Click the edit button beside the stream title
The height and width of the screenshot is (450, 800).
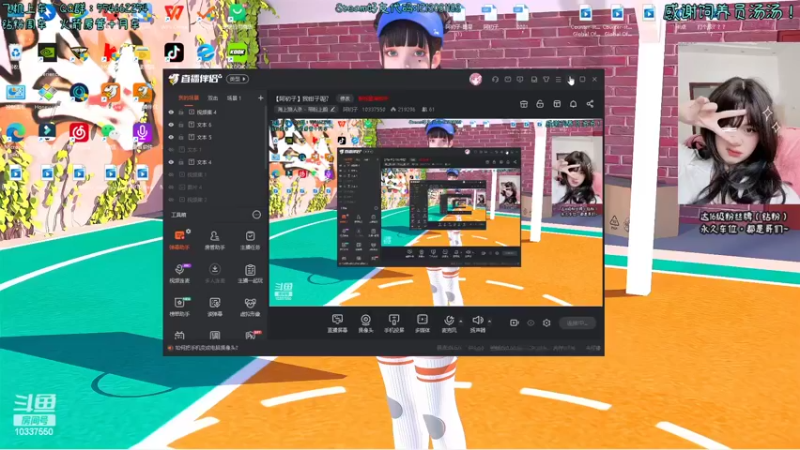pos(345,98)
